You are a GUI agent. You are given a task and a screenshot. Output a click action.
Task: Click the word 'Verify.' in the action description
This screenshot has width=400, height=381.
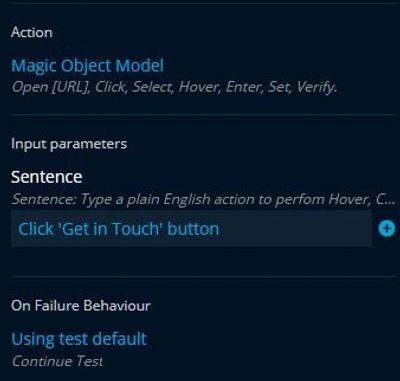pos(317,88)
